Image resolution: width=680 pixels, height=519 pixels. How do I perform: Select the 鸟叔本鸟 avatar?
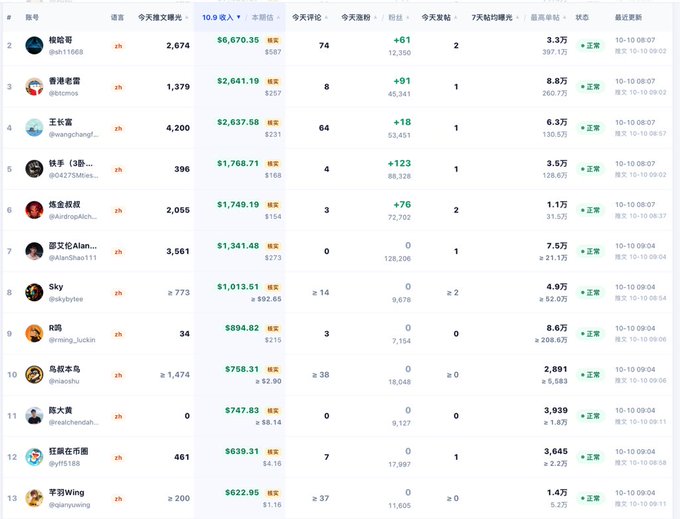pos(34,375)
